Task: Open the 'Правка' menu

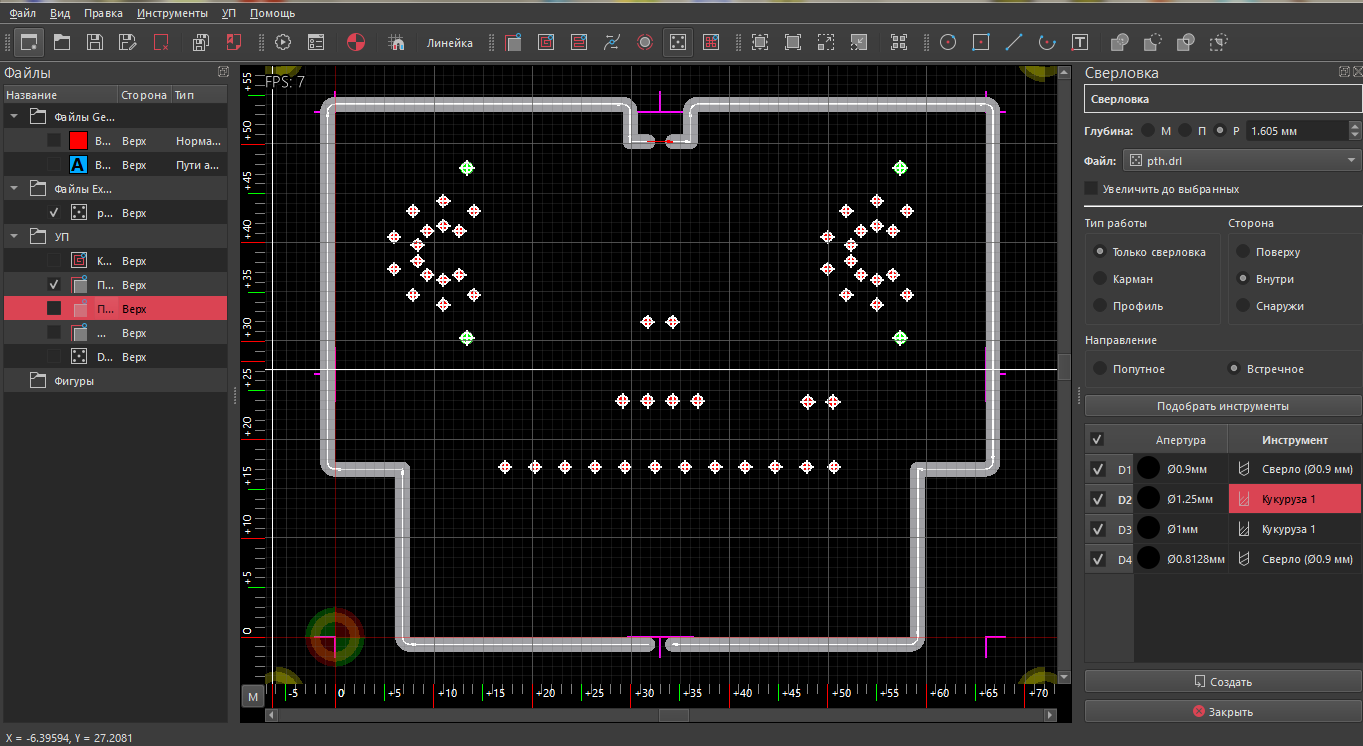Action: tap(104, 13)
